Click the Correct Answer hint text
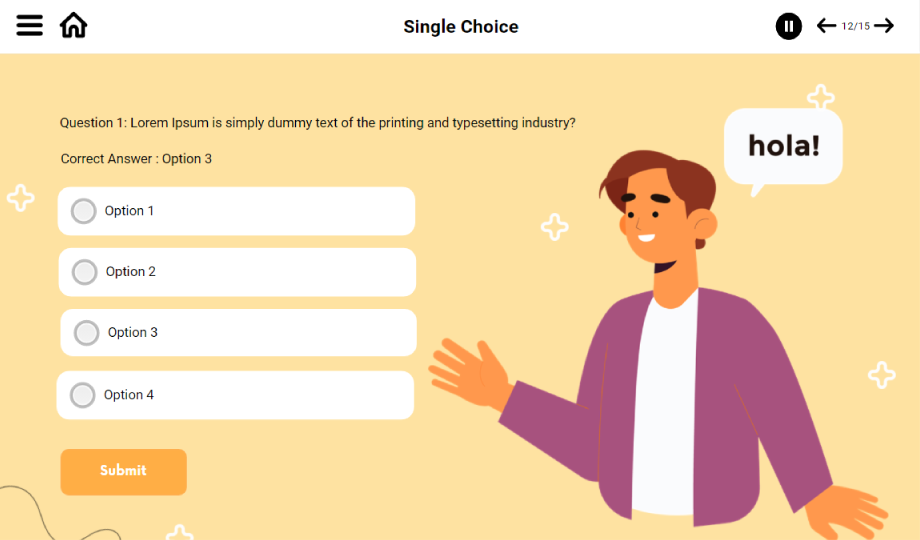Screen dimensions: 920x540 (136, 159)
